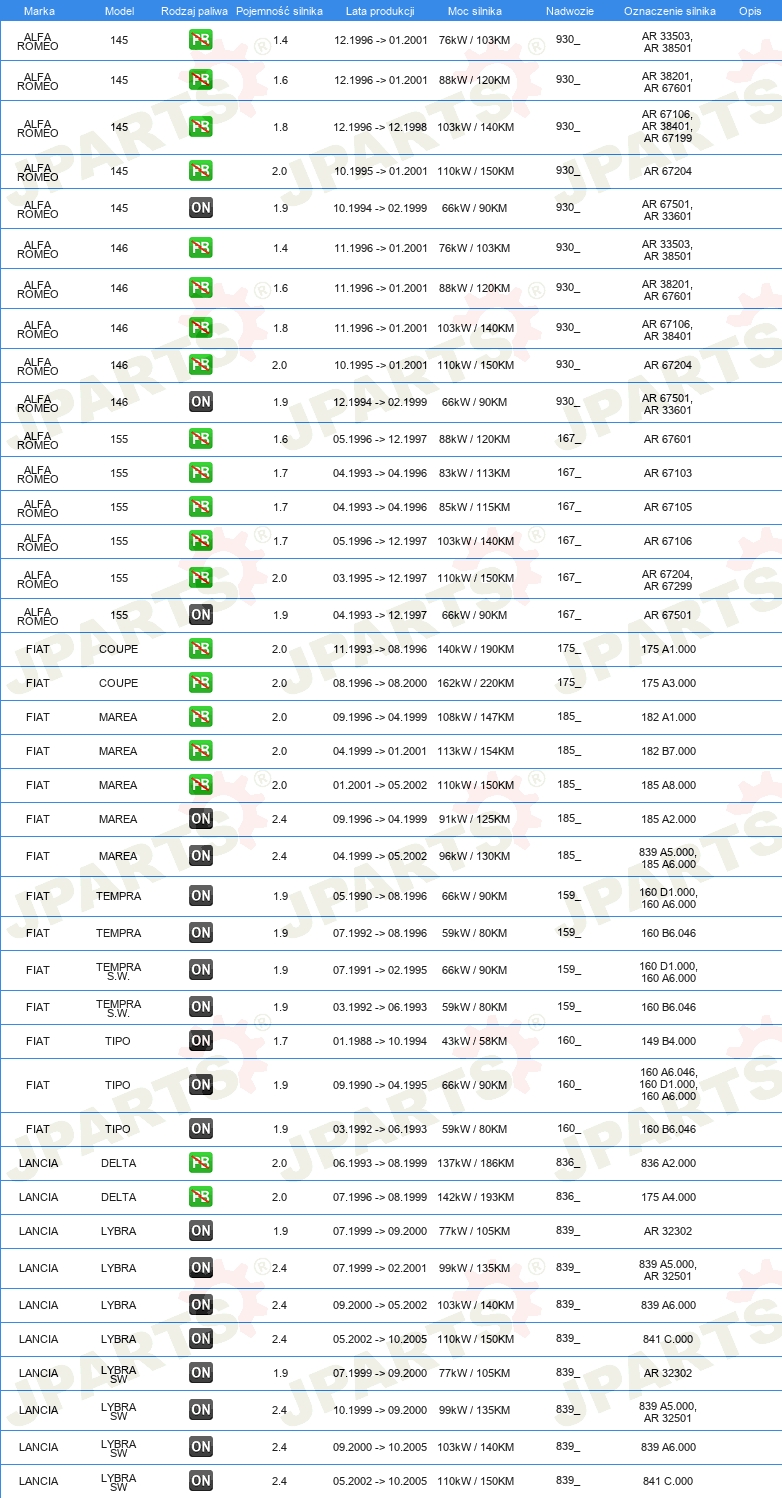Click the Oznaczenie silnika column header
Viewport: 782px width, 1498px height.
pyautogui.click(x=669, y=11)
